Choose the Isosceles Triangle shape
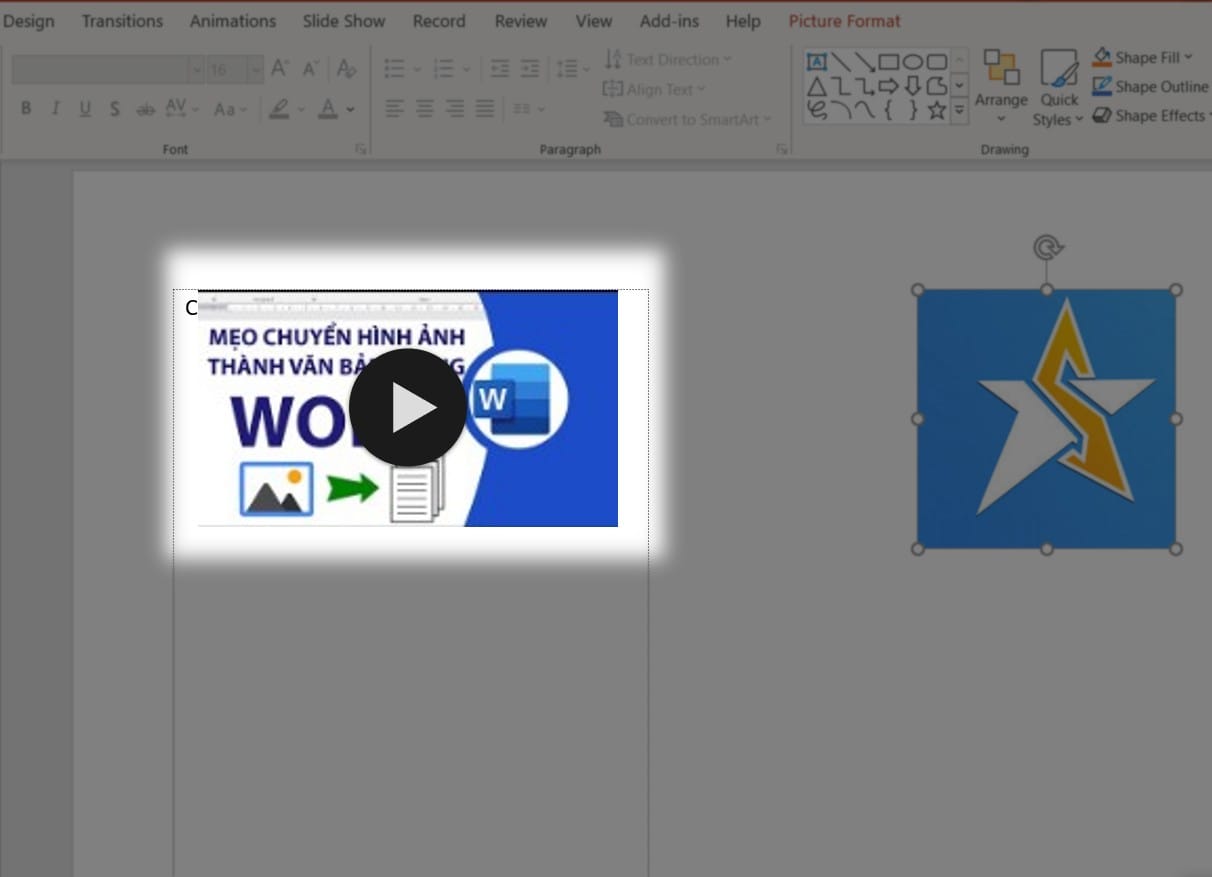The image size is (1212, 877). click(816, 86)
